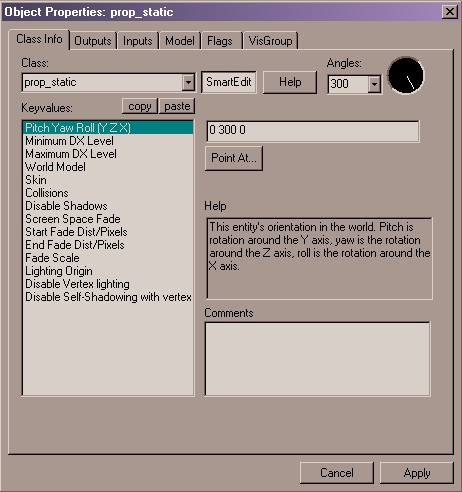Click the black angle compass dial
Viewport: 462px width, 492px height.
(x=406, y=75)
